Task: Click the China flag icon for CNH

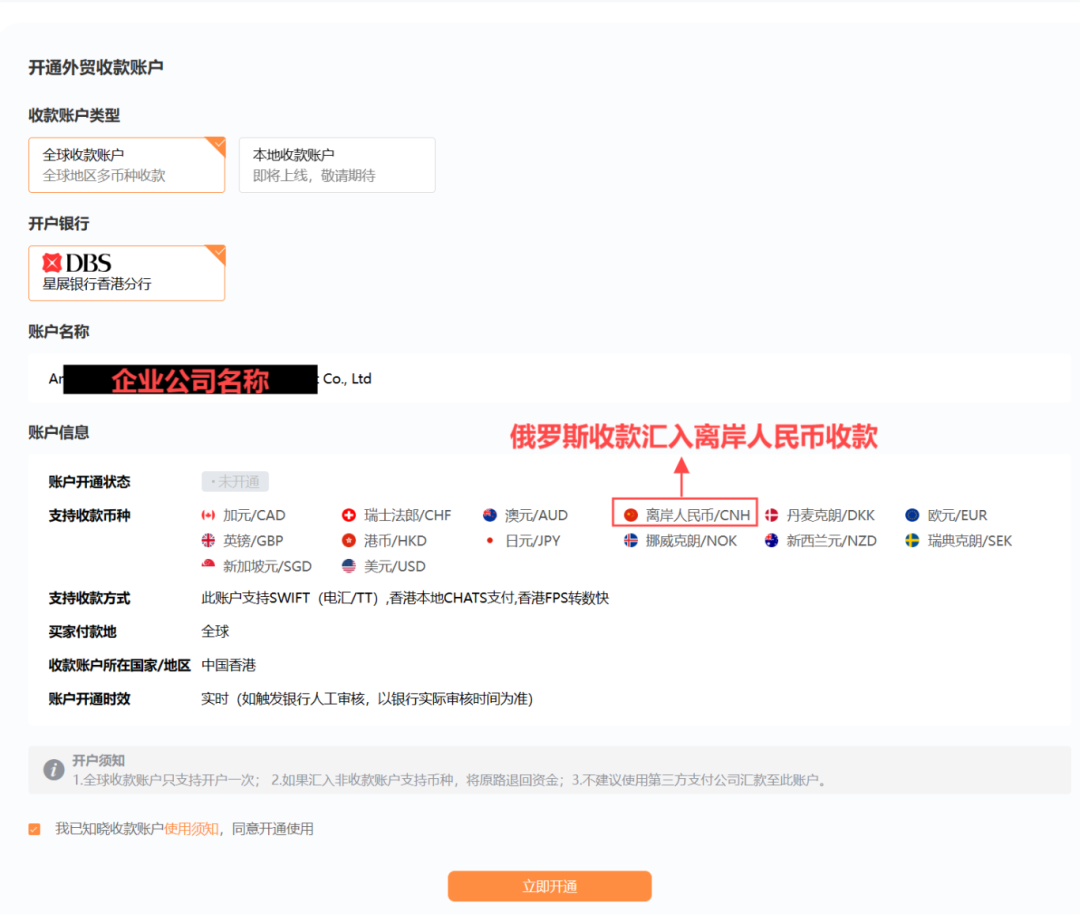Action: 630,515
